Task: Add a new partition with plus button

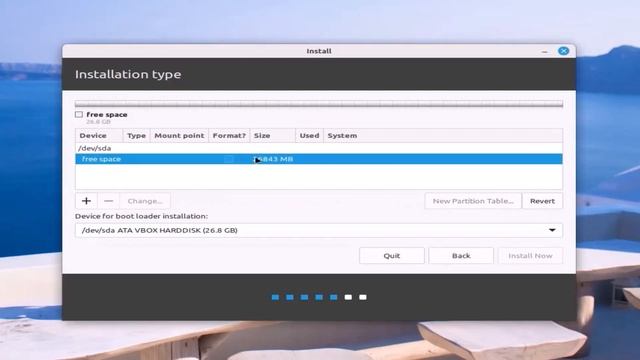Action: 86,201
